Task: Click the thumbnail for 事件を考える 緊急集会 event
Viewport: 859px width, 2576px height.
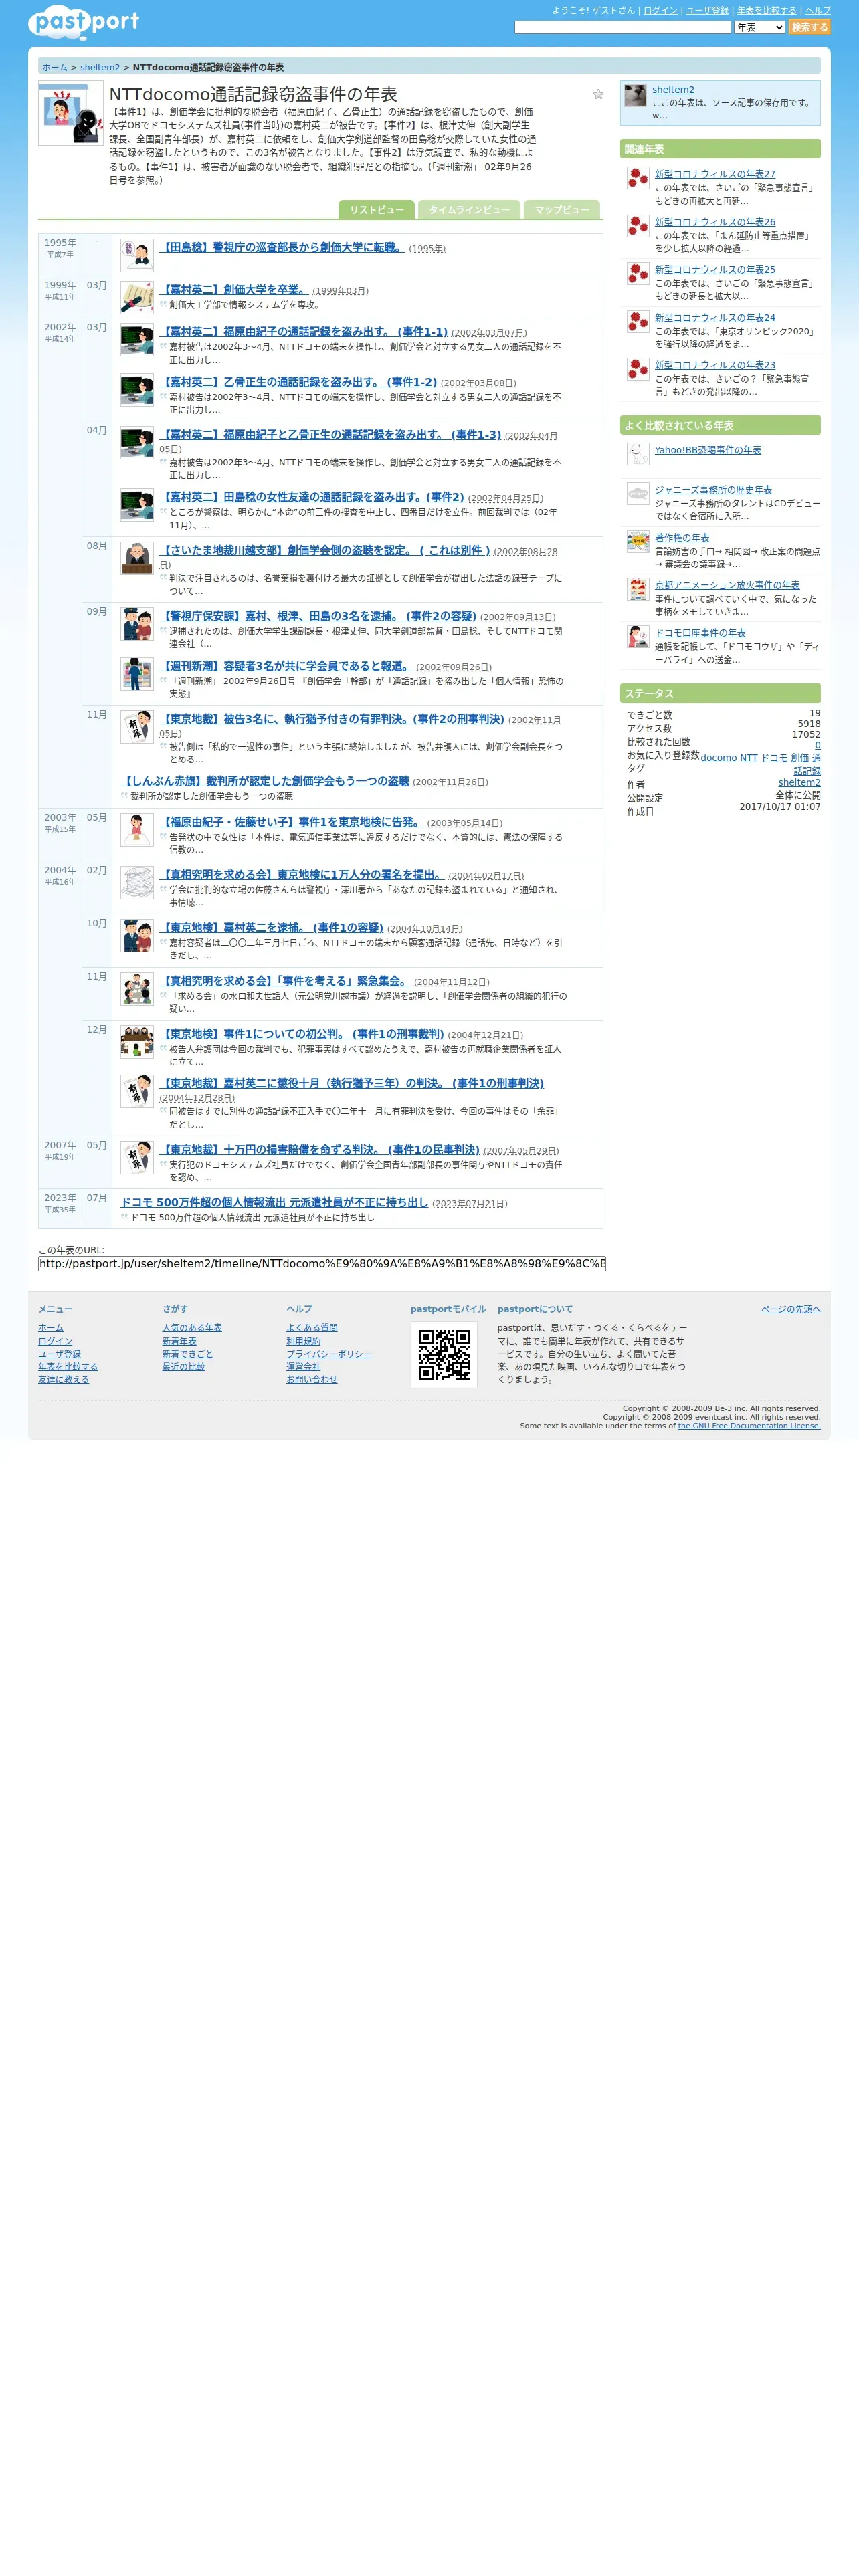Action: (x=137, y=989)
